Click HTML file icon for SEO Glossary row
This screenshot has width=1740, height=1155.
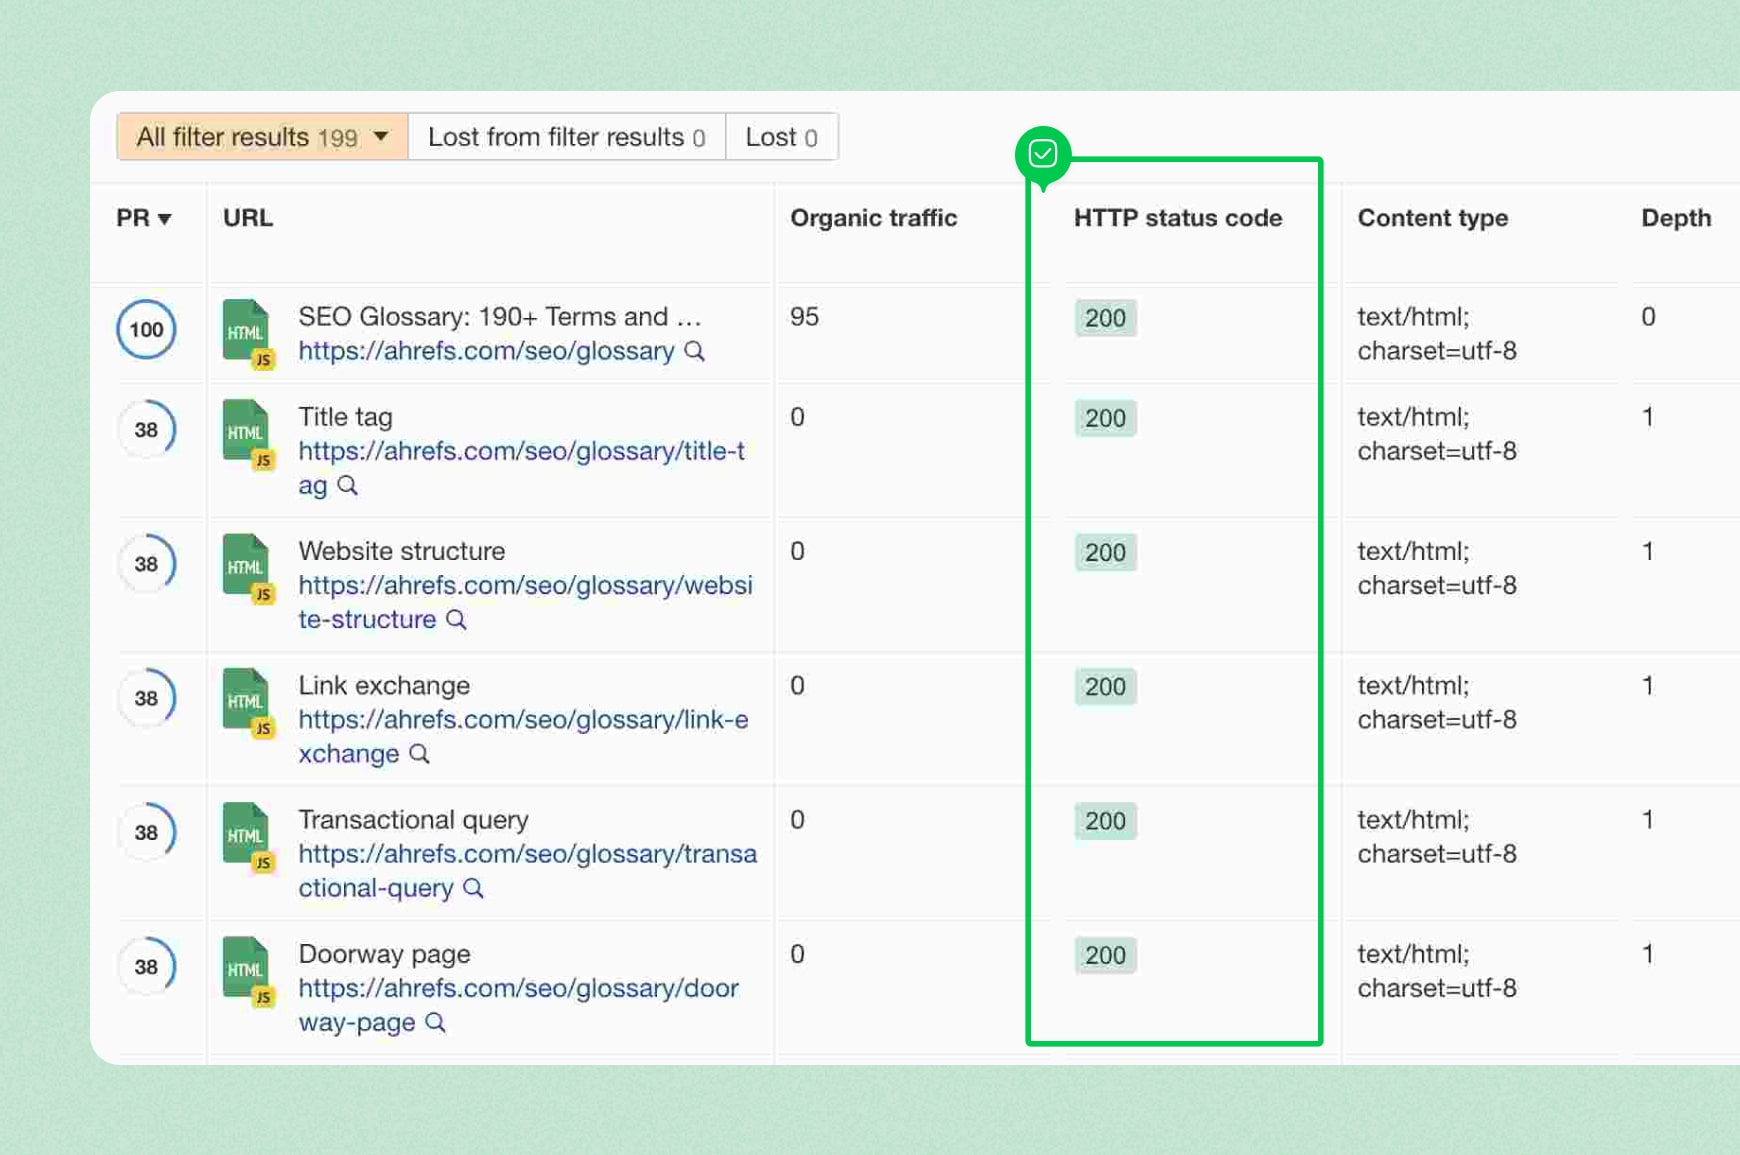point(246,332)
